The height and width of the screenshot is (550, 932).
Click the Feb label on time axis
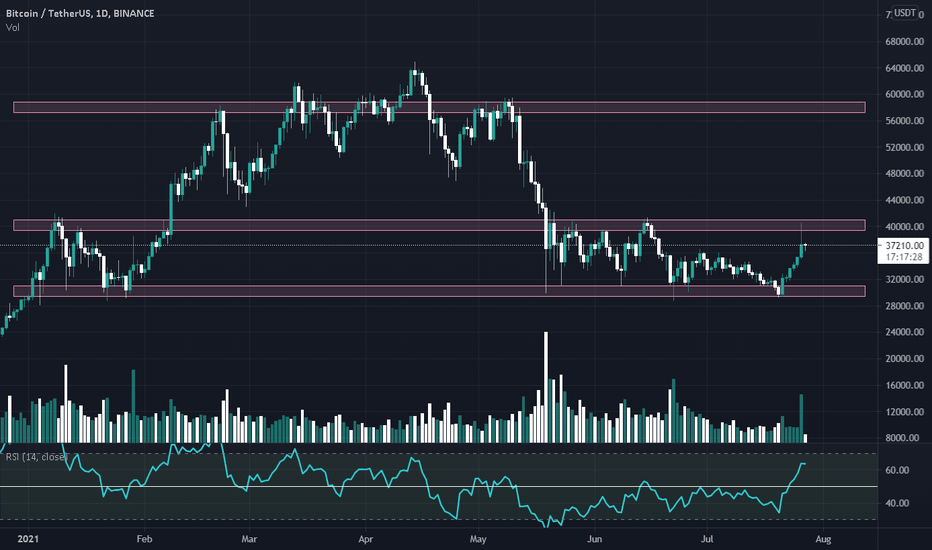click(144, 539)
